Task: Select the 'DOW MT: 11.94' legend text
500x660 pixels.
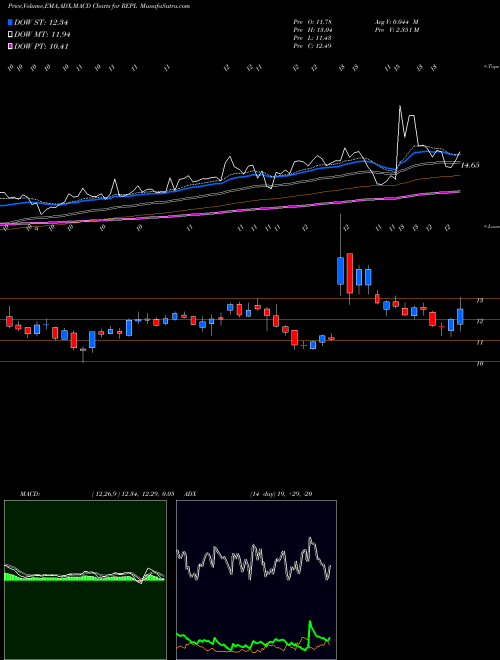Action: click(x=42, y=35)
